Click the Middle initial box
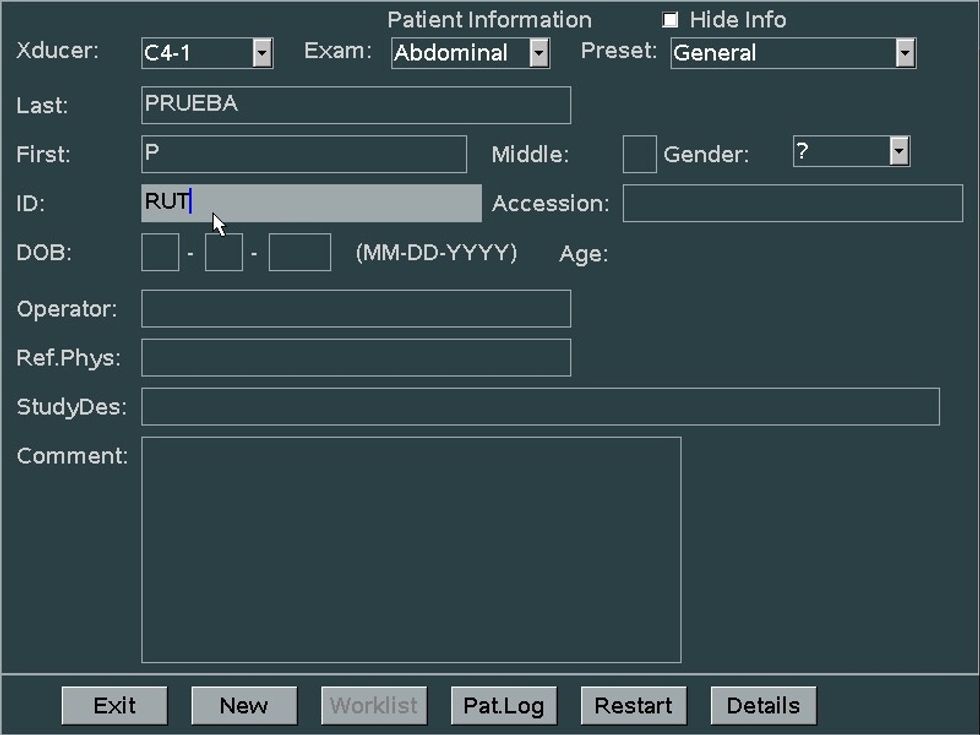This screenshot has width=980, height=735. [639, 154]
